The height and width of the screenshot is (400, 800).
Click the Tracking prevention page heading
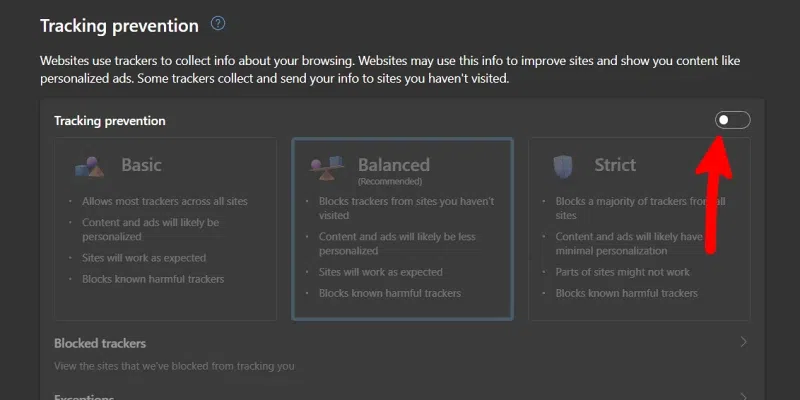119,25
